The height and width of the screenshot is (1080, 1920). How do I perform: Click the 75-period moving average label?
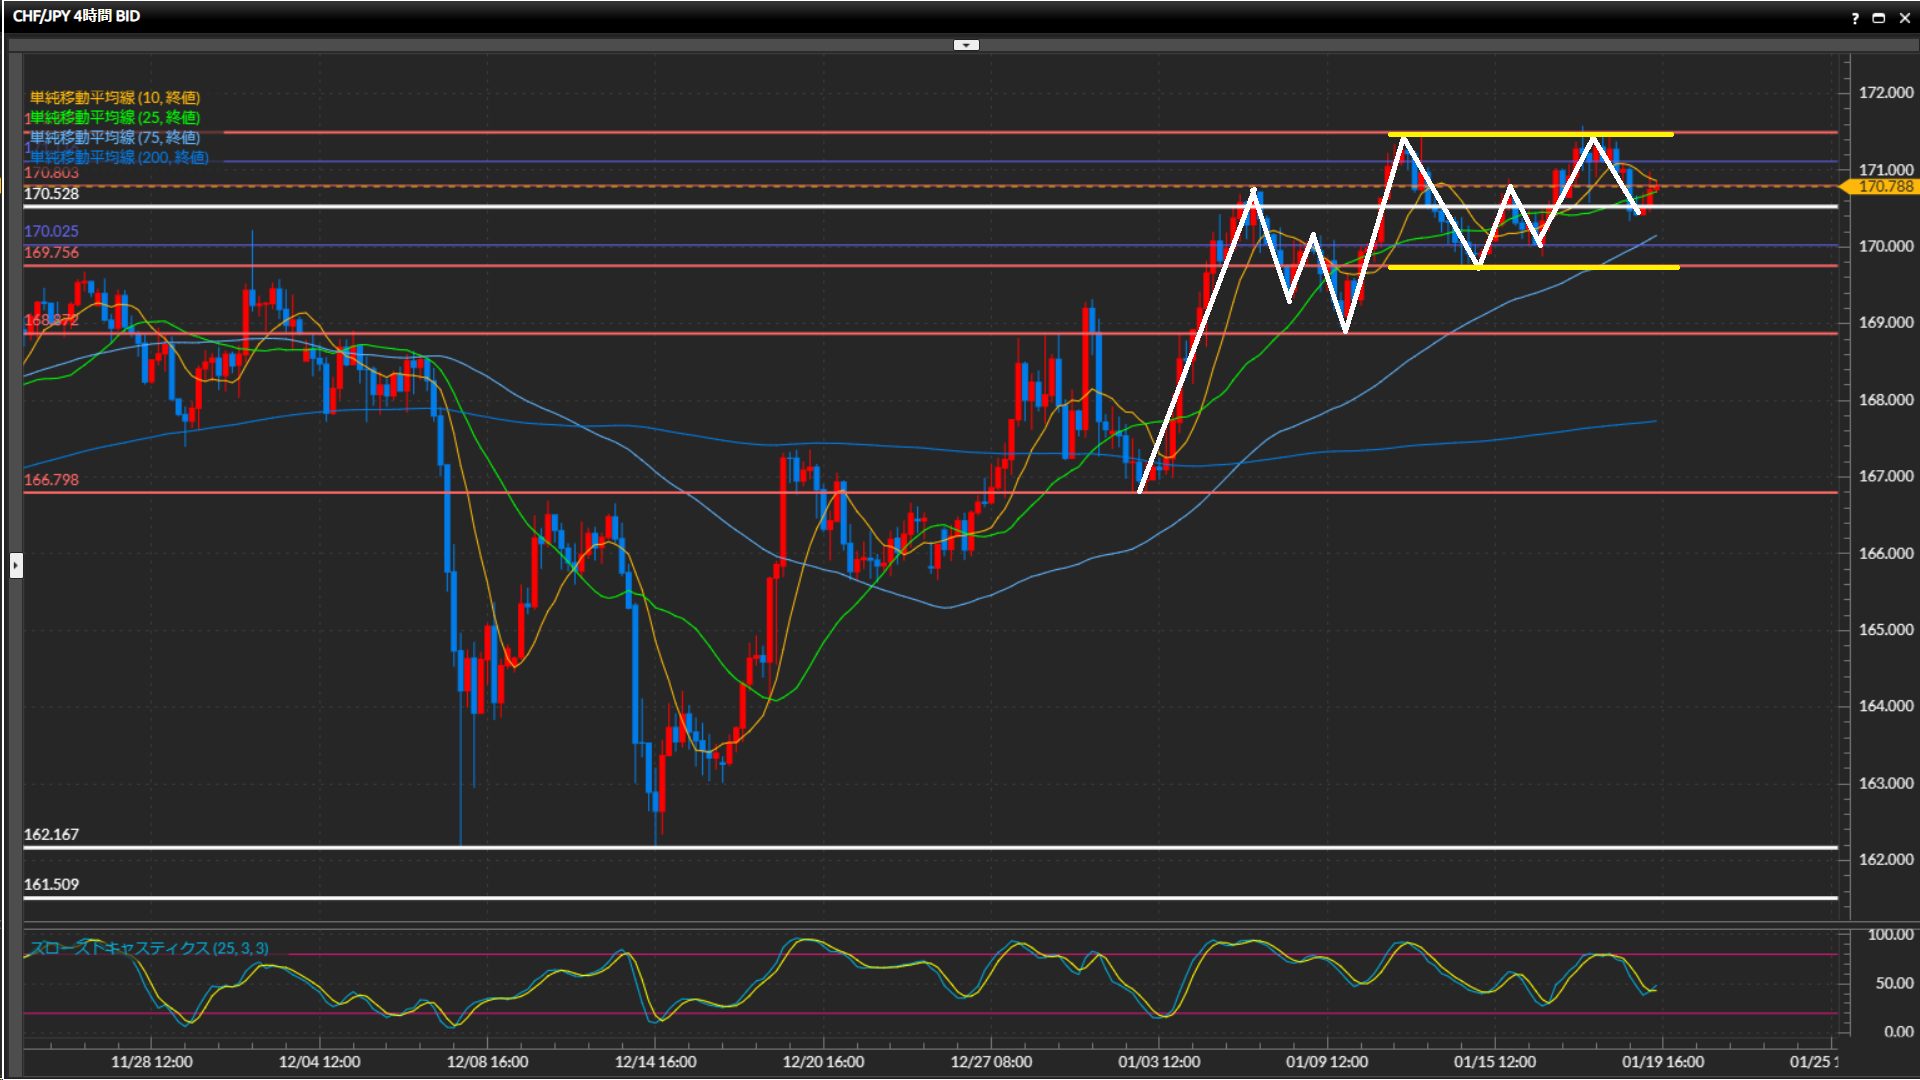[x=115, y=137]
